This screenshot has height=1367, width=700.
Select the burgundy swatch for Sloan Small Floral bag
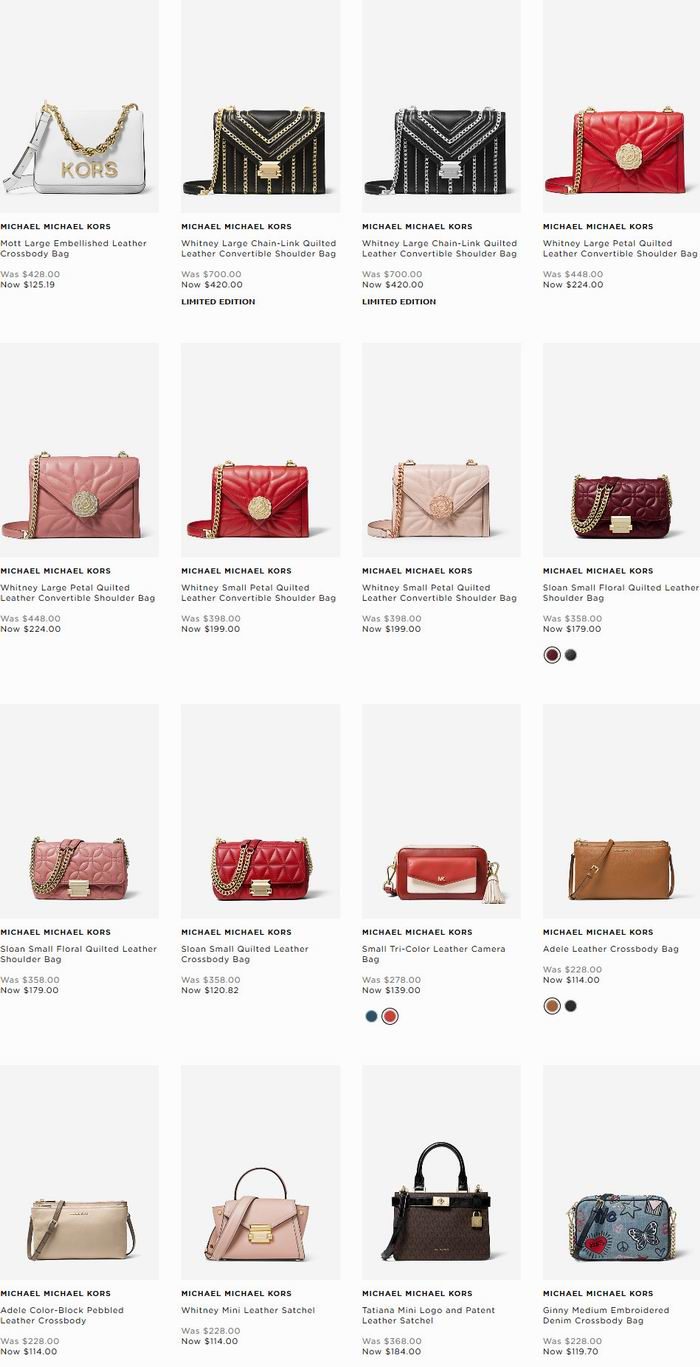click(552, 655)
